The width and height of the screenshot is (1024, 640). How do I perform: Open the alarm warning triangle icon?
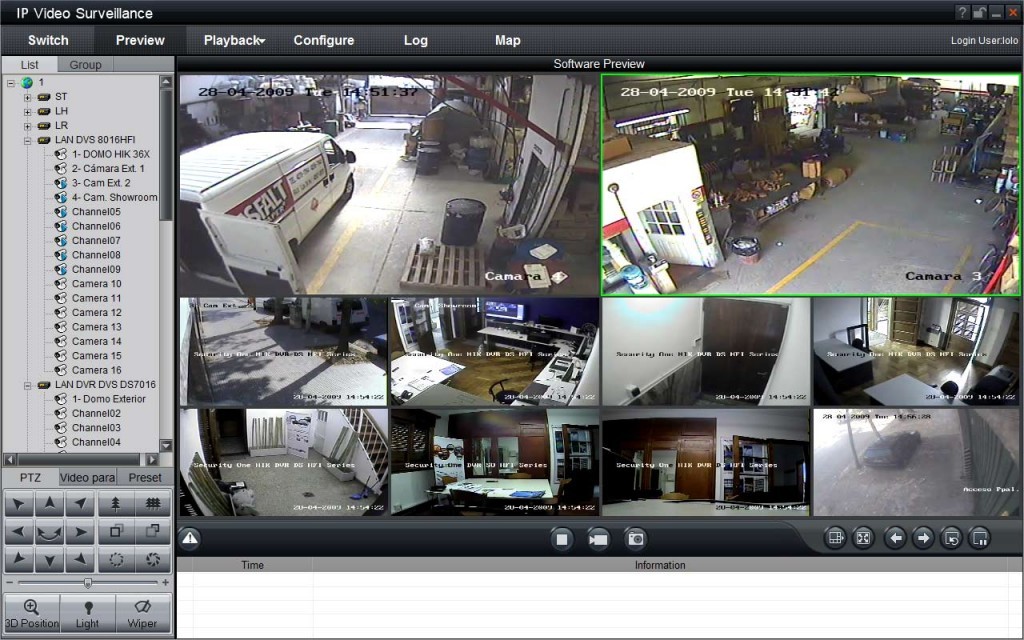190,539
